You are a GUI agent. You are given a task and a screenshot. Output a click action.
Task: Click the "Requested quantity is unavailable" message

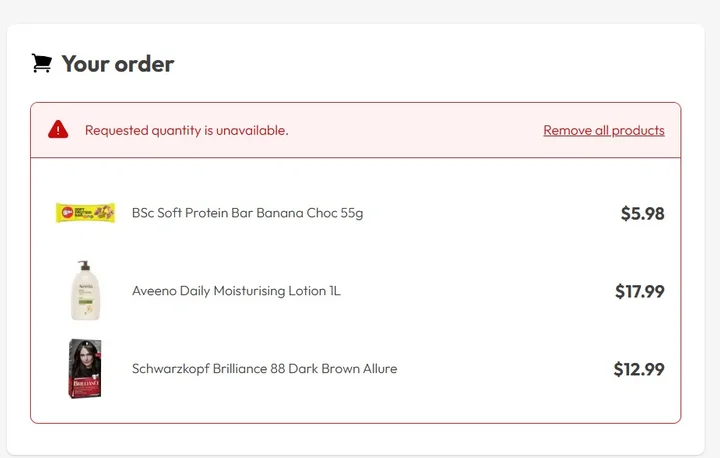coord(186,130)
